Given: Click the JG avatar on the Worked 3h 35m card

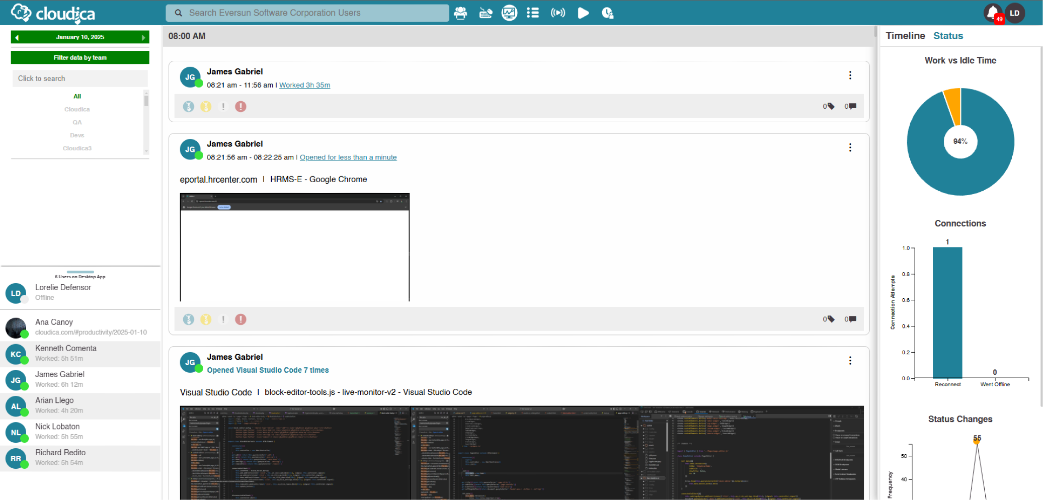Looking at the screenshot, I should click(190, 78).
